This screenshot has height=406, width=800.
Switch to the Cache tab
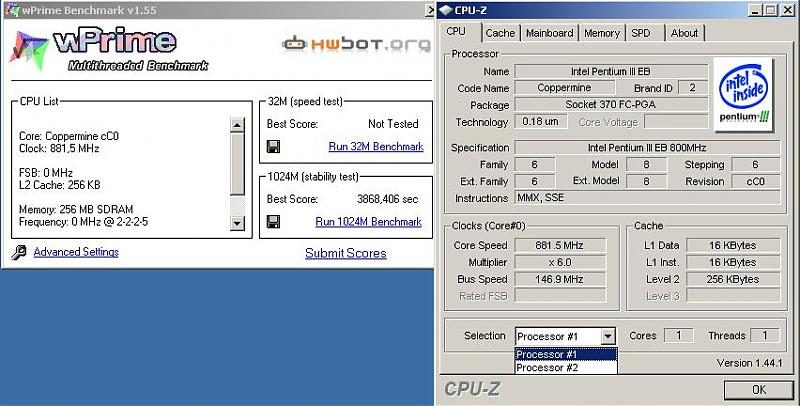point(500,33)
